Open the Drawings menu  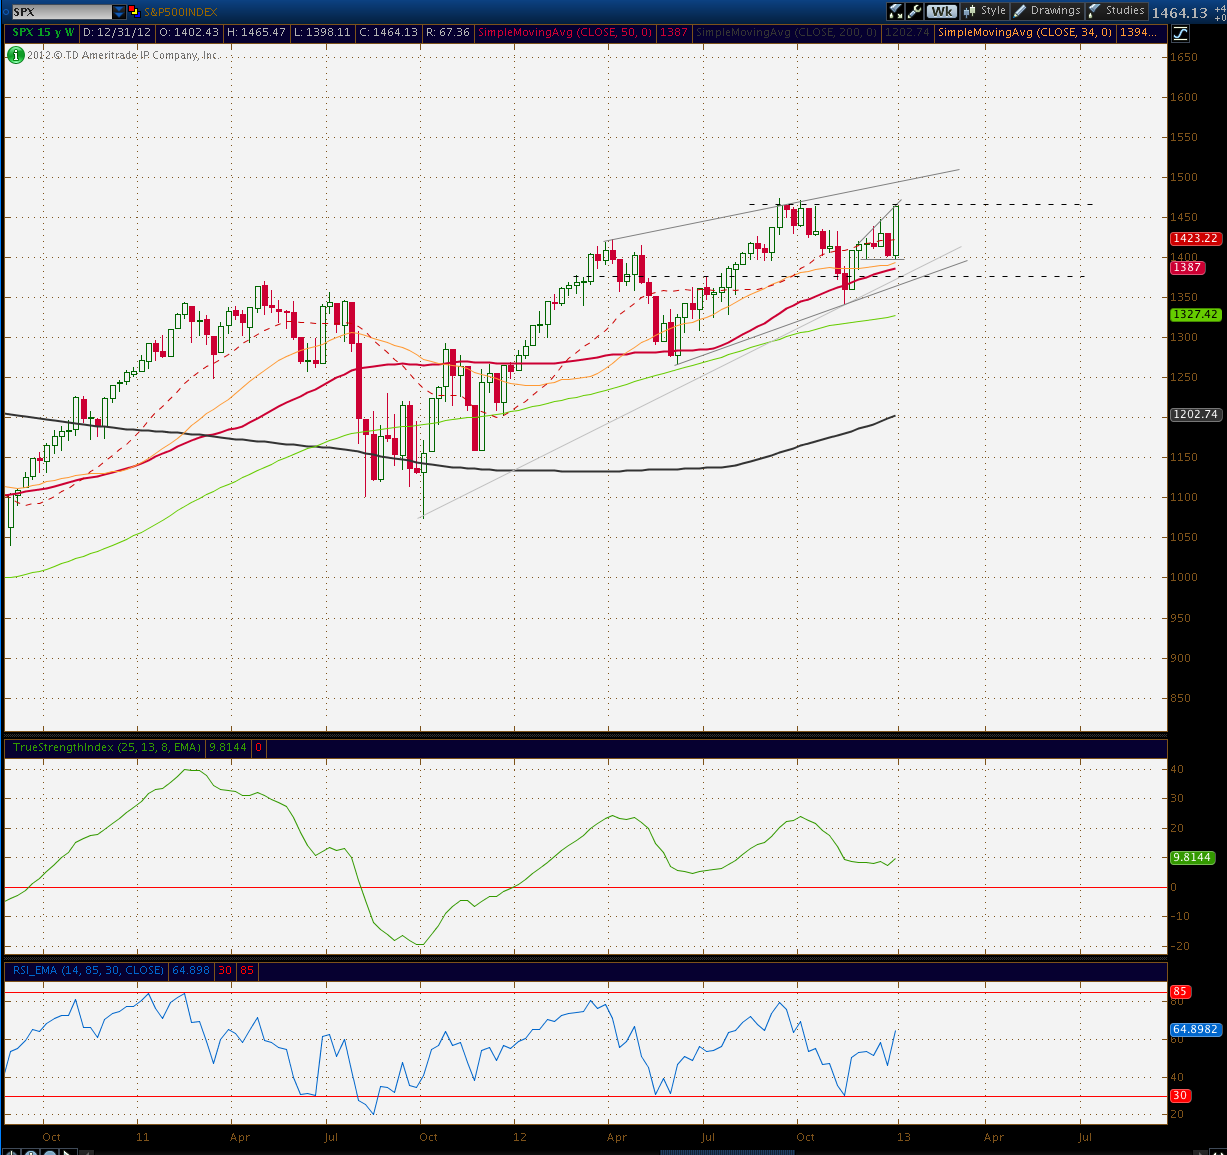[1047, 11]
